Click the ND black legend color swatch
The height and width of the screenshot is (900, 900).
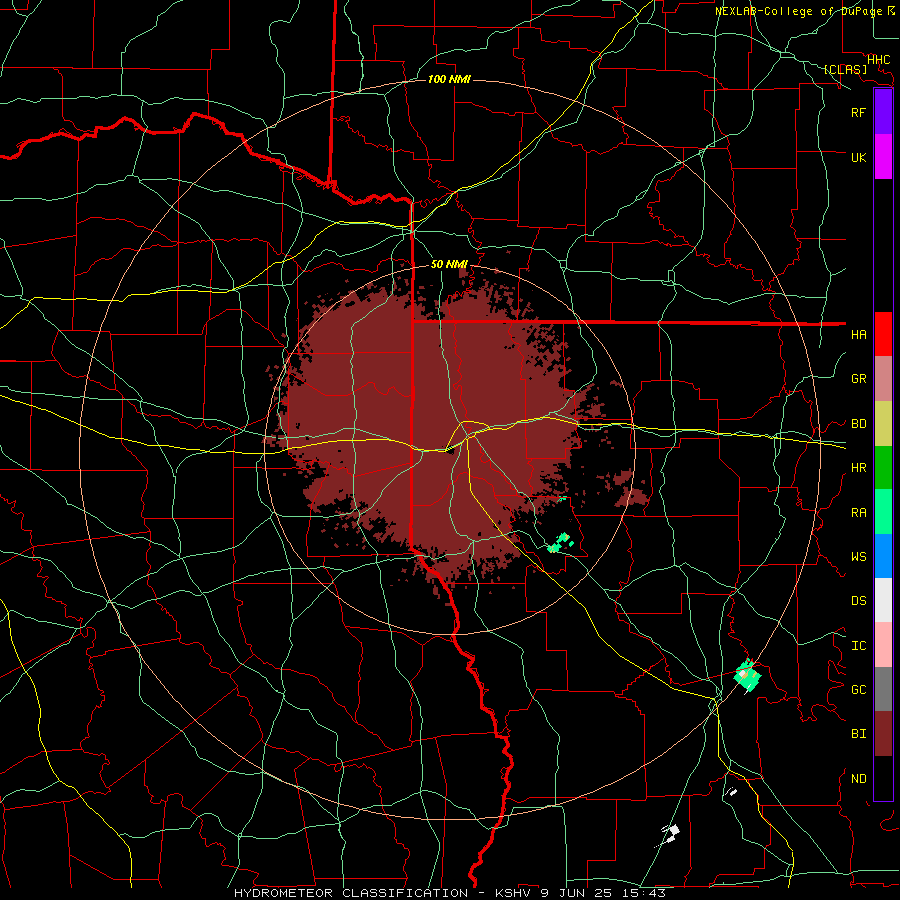point(883,778)
